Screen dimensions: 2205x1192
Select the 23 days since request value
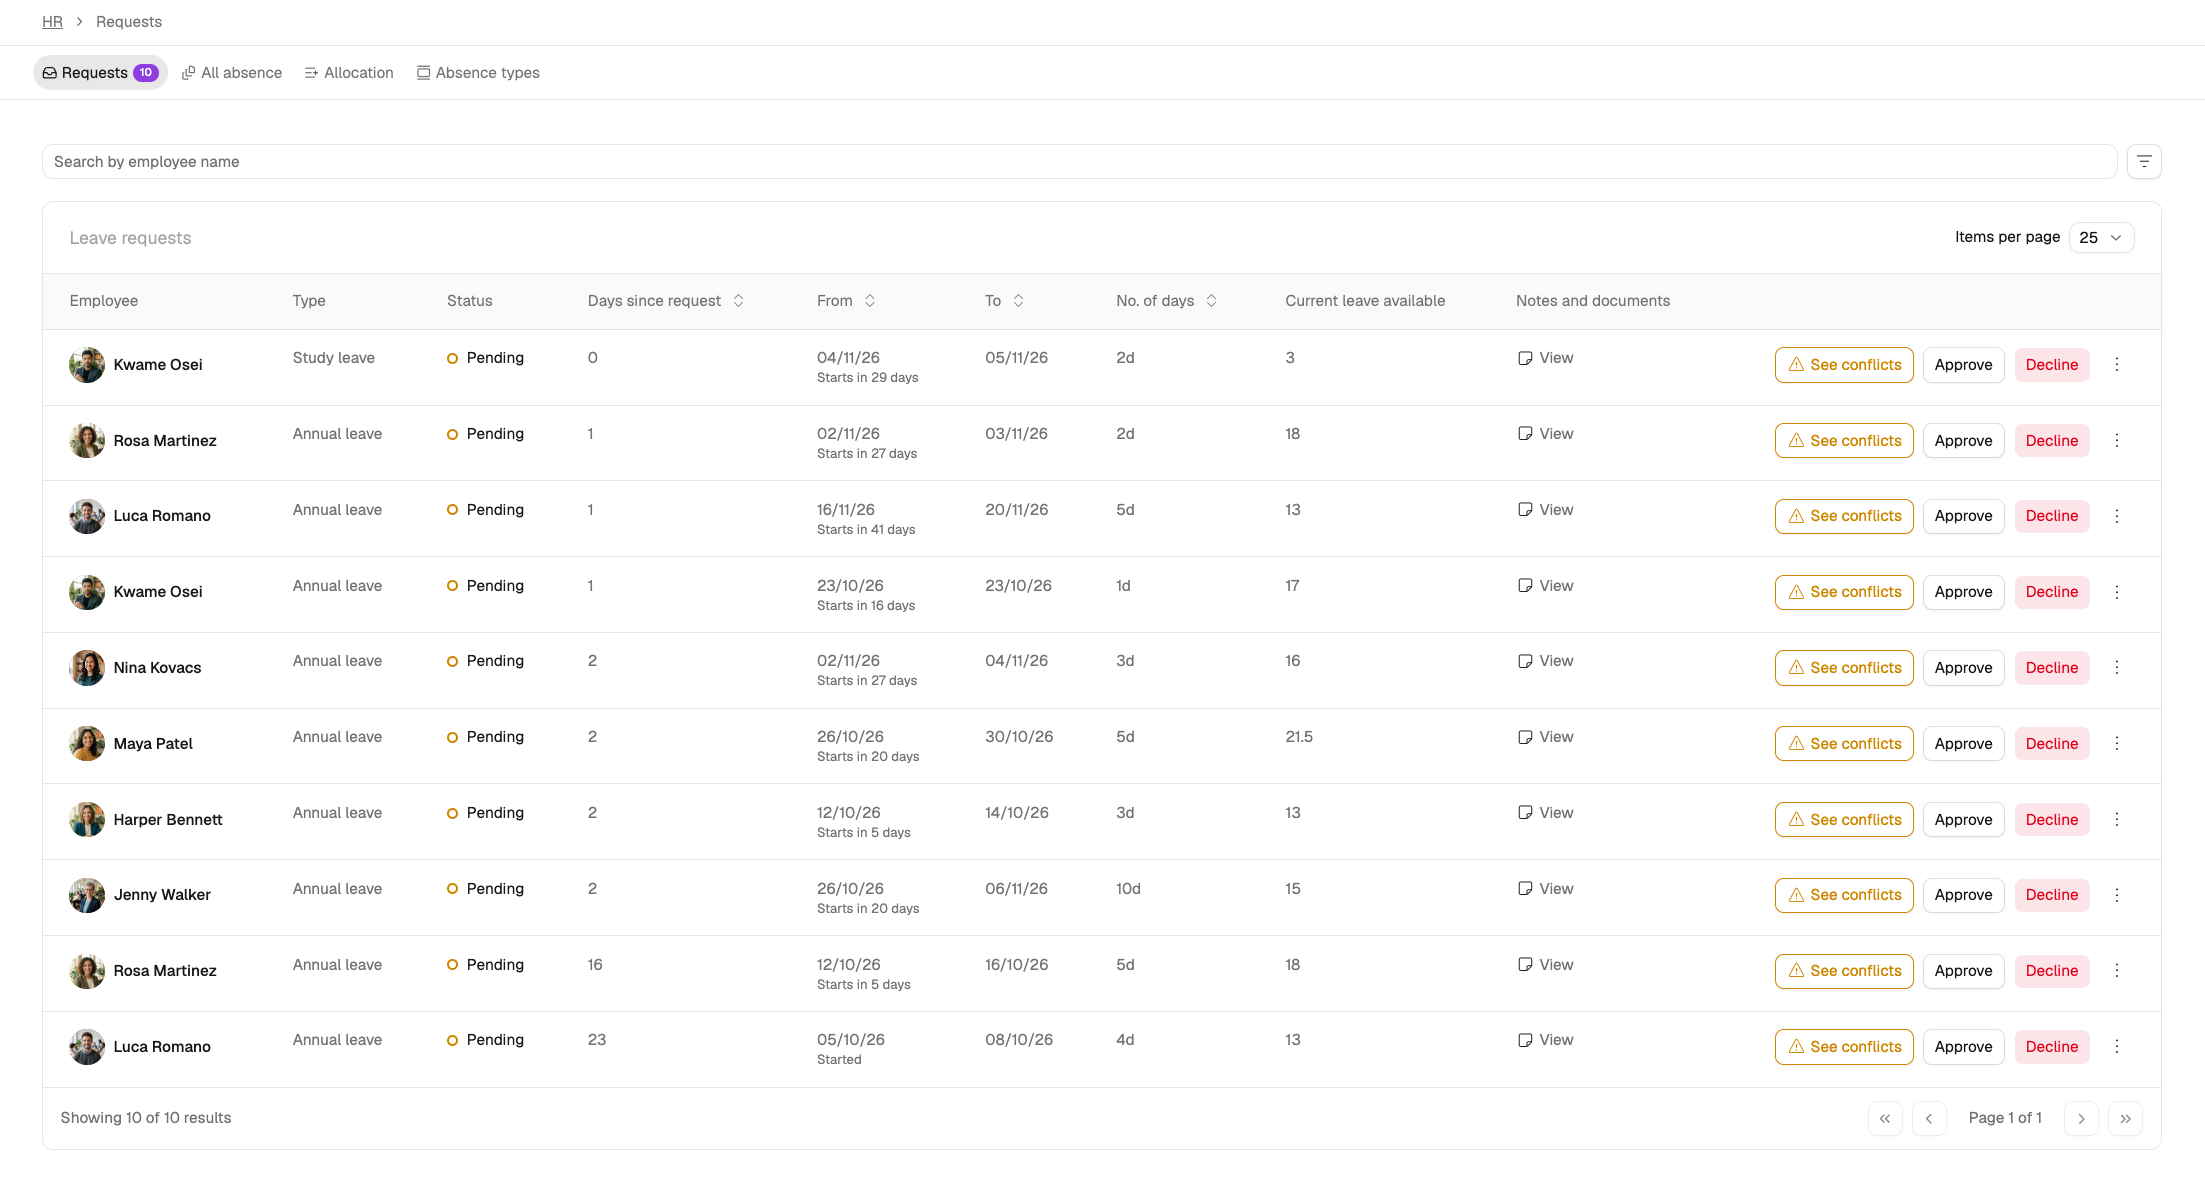pyautogui.click(x=597, y=1040)
